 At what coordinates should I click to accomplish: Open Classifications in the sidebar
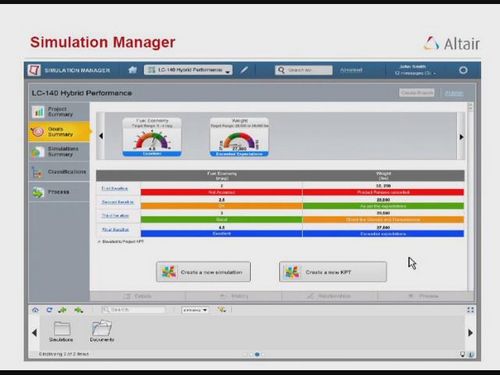pos(59,172)
